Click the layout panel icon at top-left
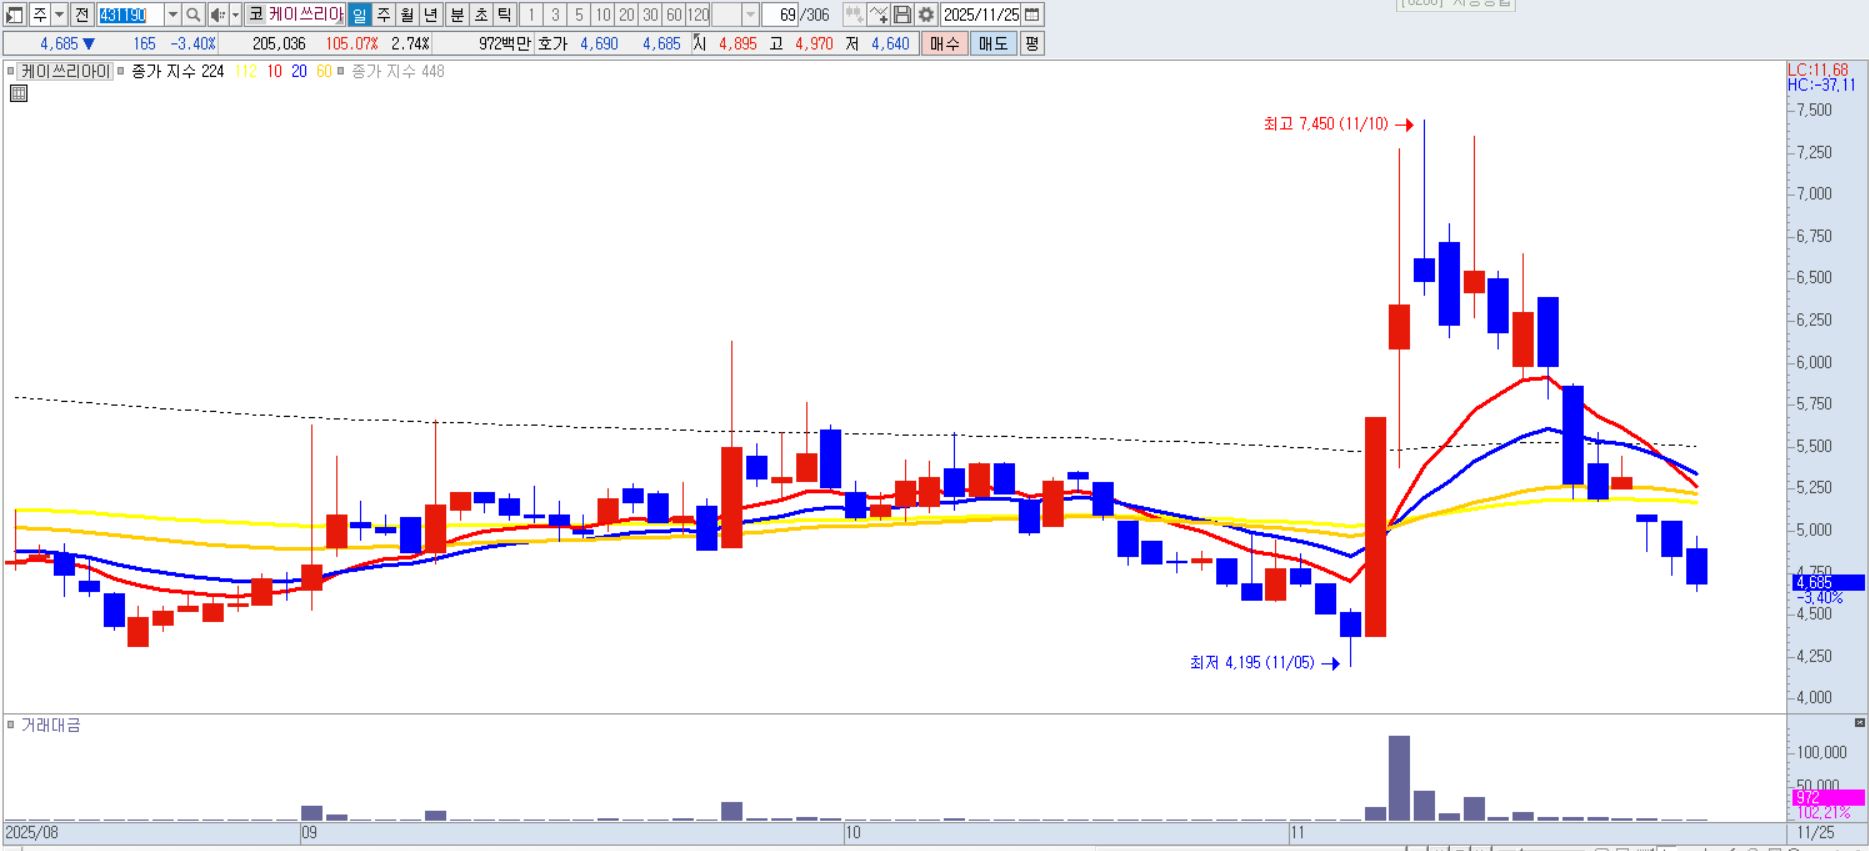Screen dimensions: 1869x851 [x=14, y=15]
